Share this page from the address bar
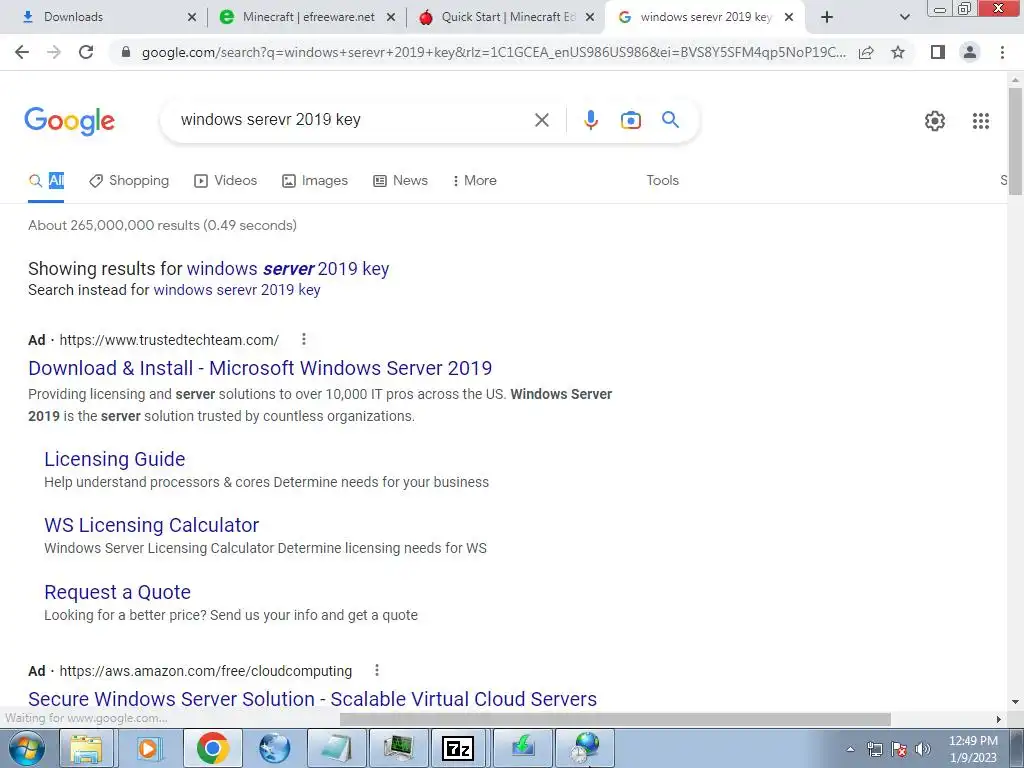1024x768 pixels. coord(866,52)
